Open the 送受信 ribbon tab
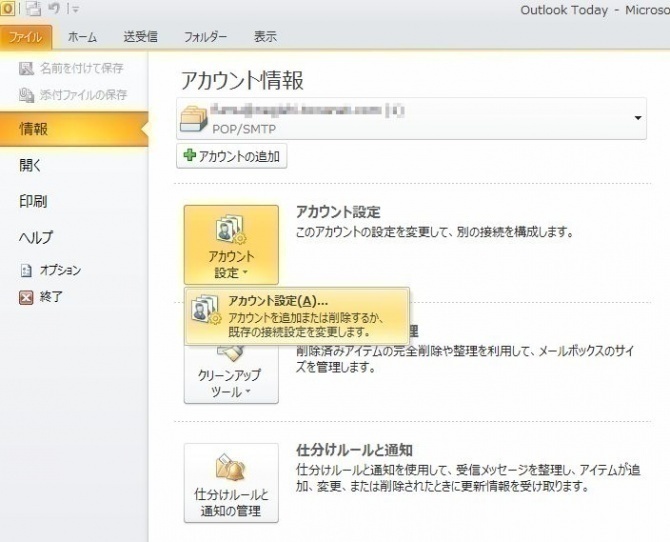Viewport: 670px width, 542px height. click(x=140, y=37)
